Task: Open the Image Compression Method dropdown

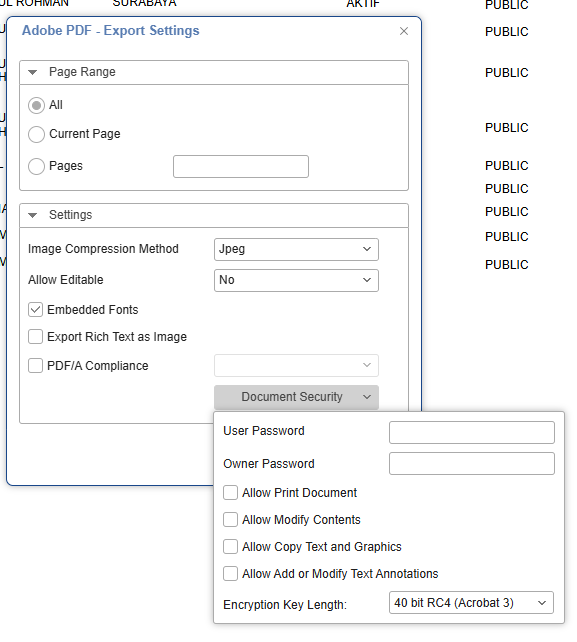Action: point(296,249)
